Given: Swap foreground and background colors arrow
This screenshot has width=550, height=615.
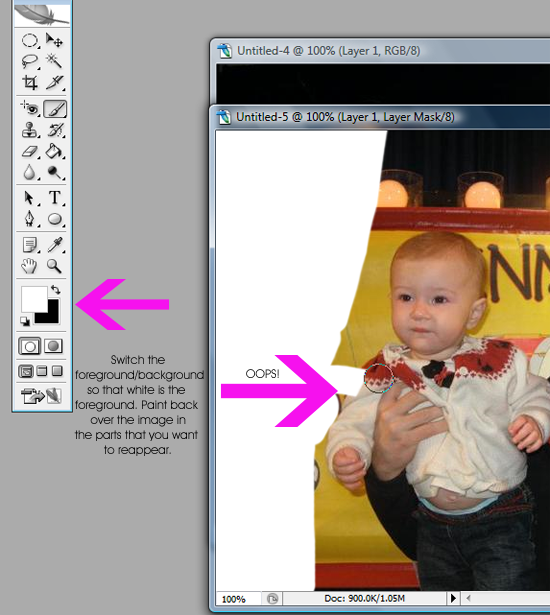Looking at the screenshot, I should pyautogui.click(x=56, y=290).
